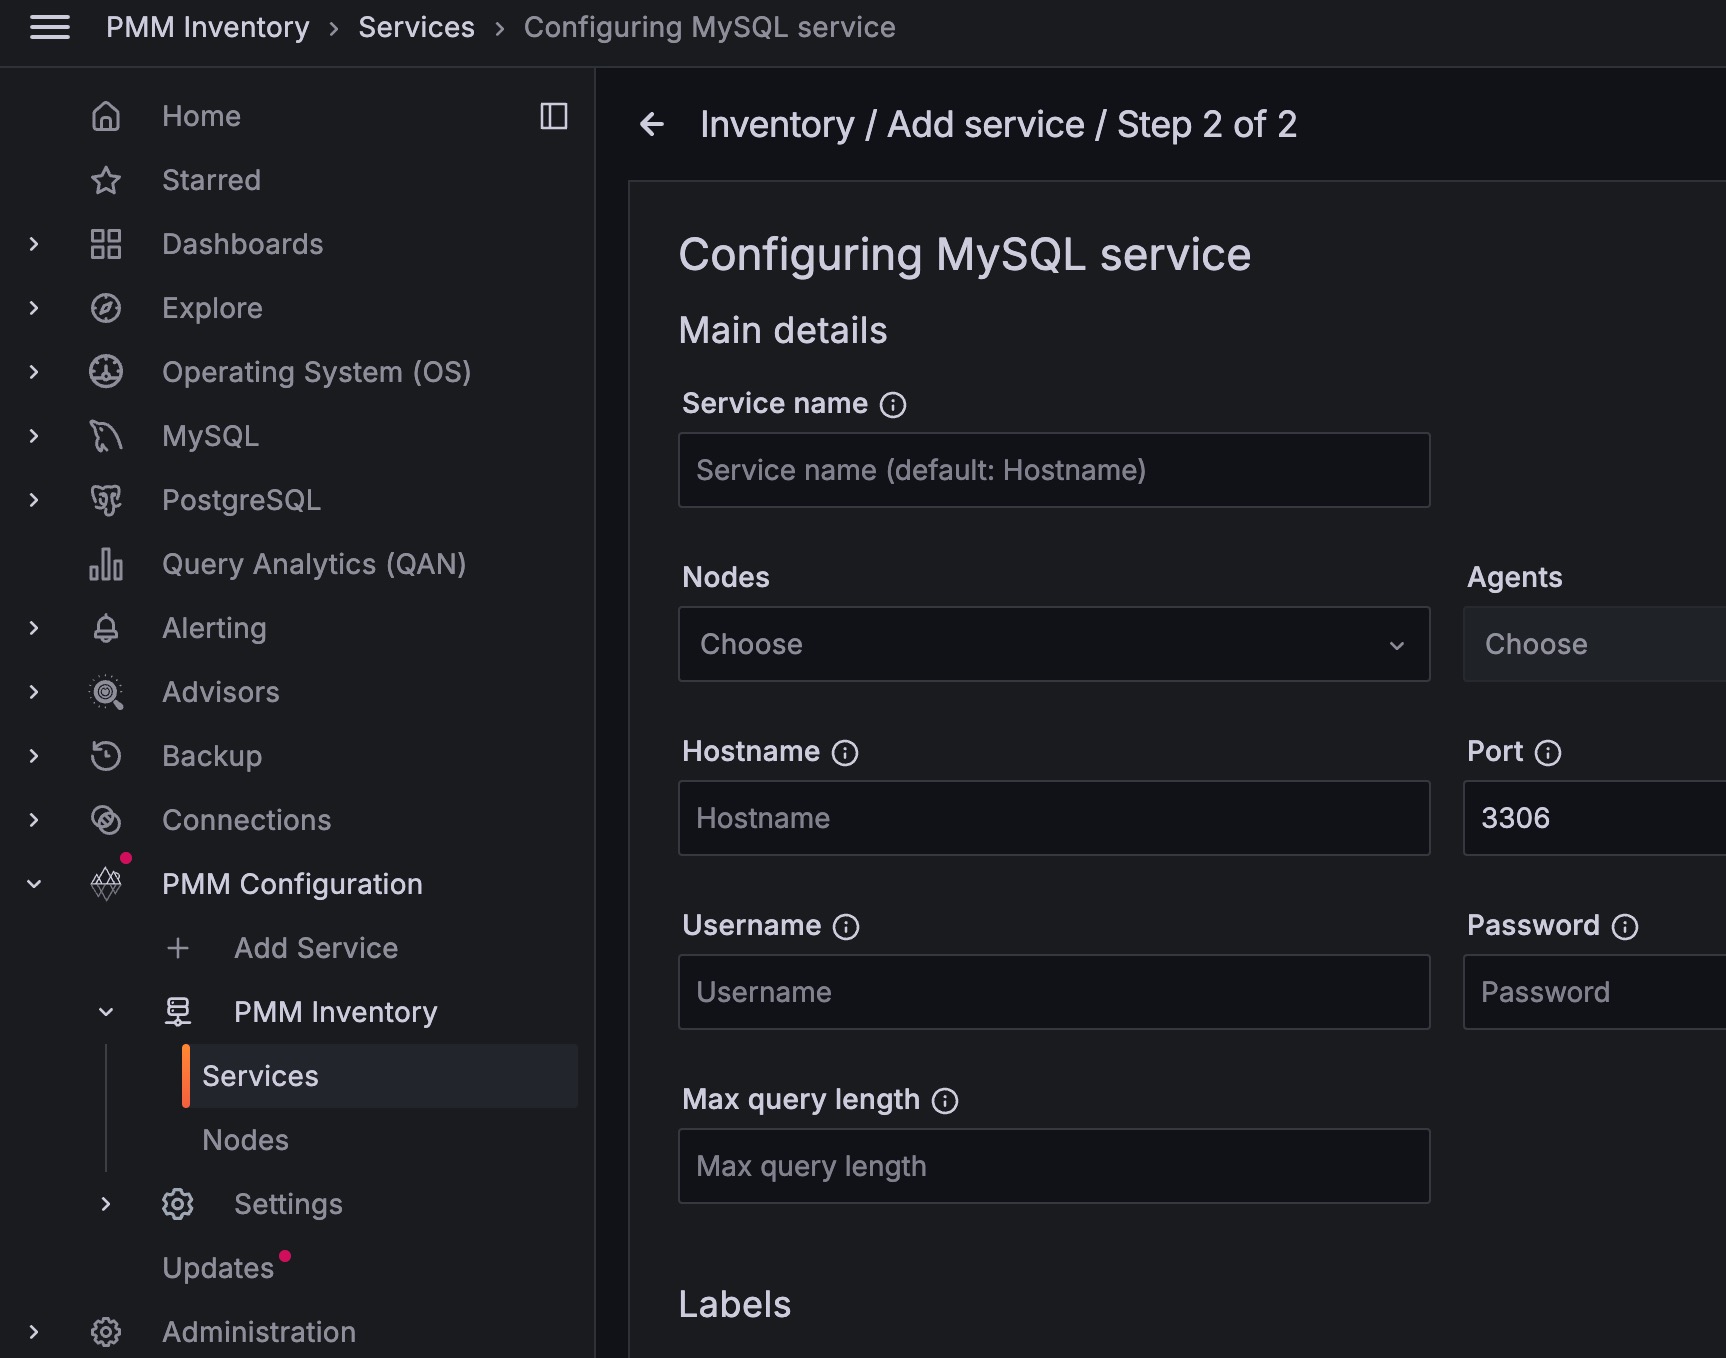This screenshot has width=1726, height=1358.
Task: Click the PMM Configuration icon
Action: pos(106,884)
